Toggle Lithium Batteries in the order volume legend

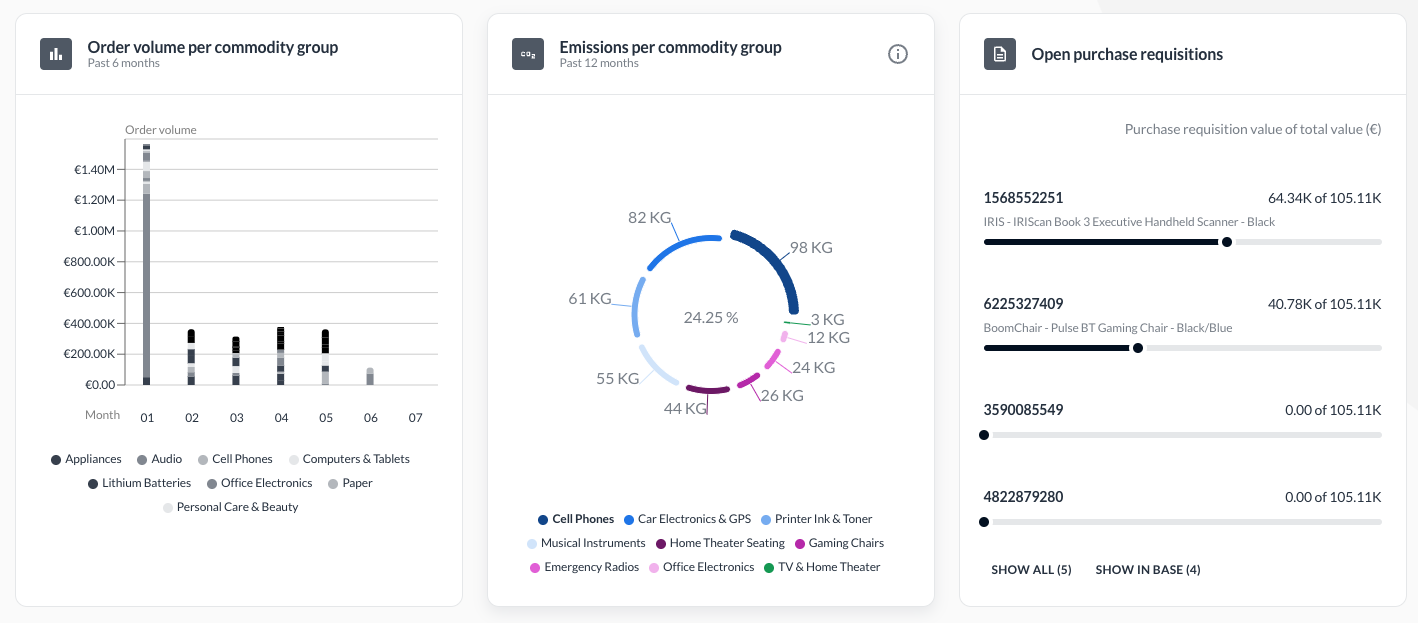tap(140, 483)
